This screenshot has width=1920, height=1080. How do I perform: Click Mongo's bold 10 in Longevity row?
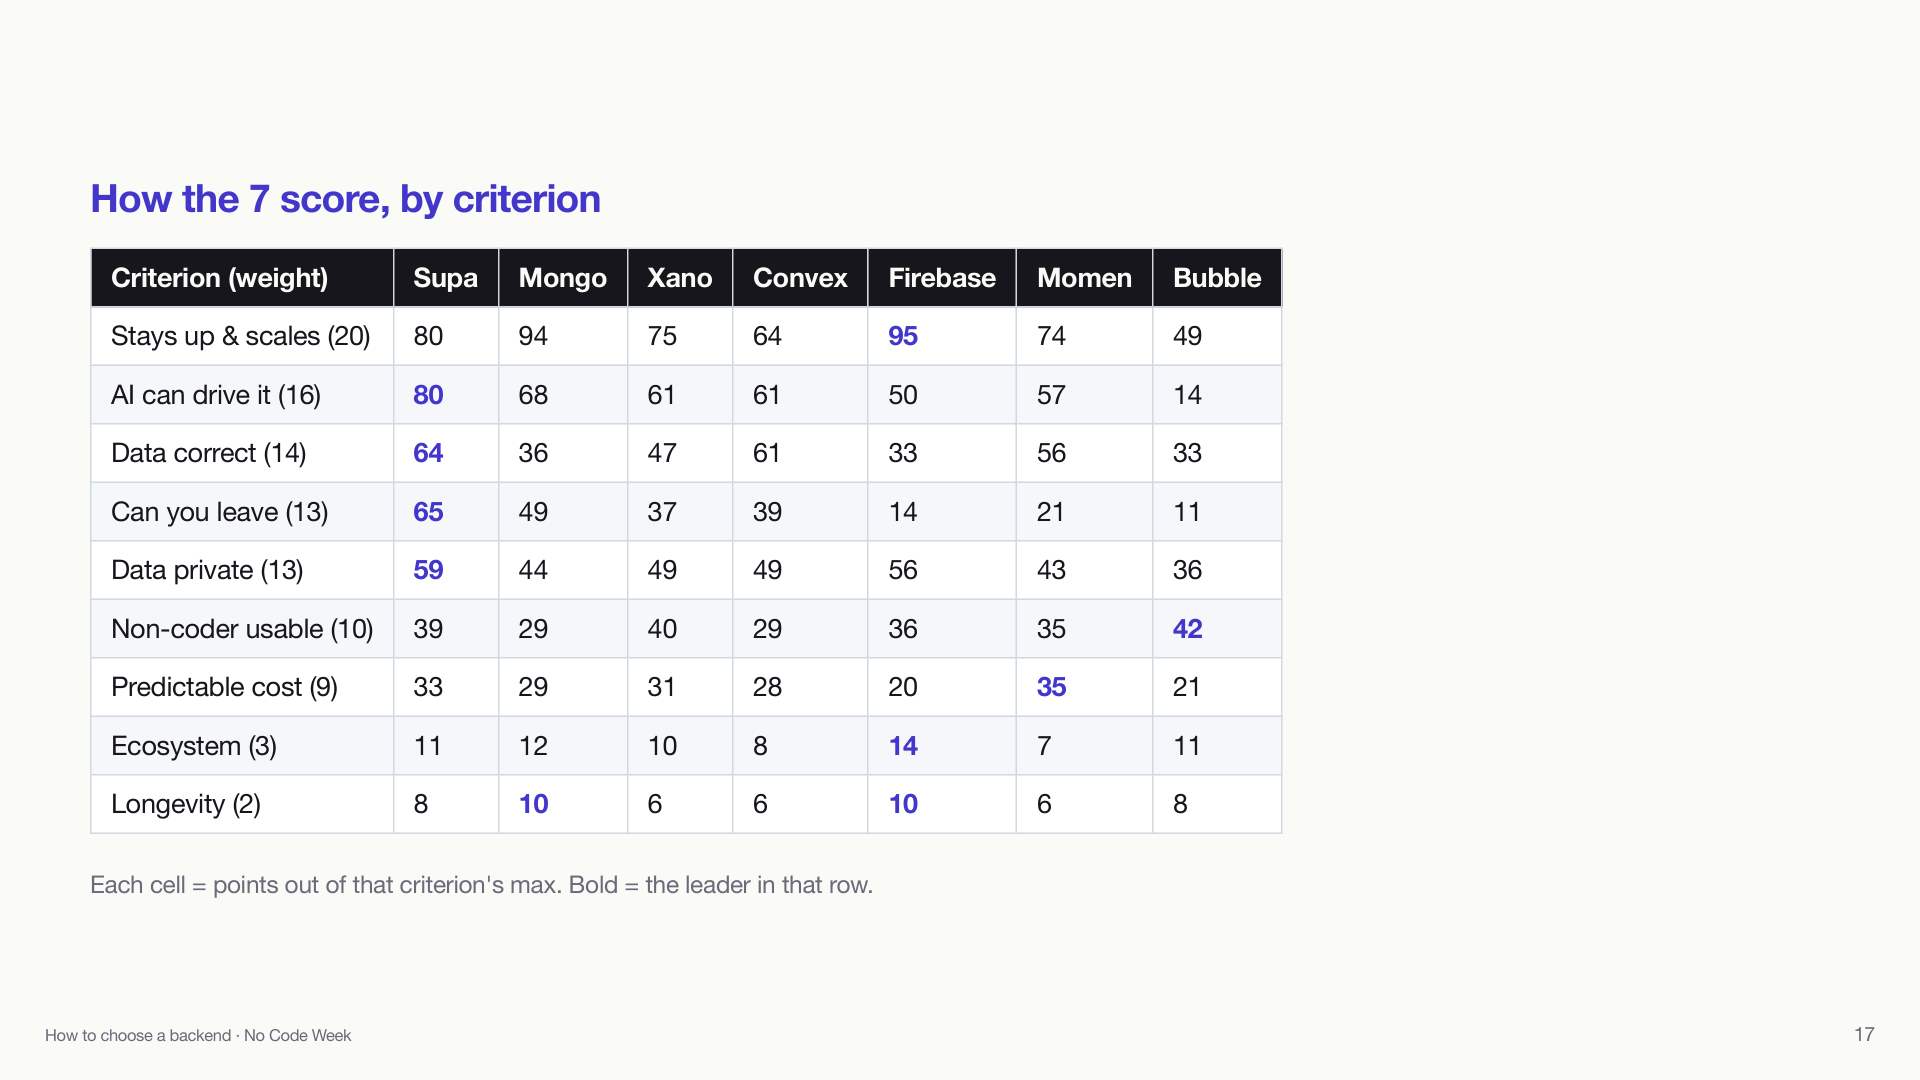tap(533, 804)
